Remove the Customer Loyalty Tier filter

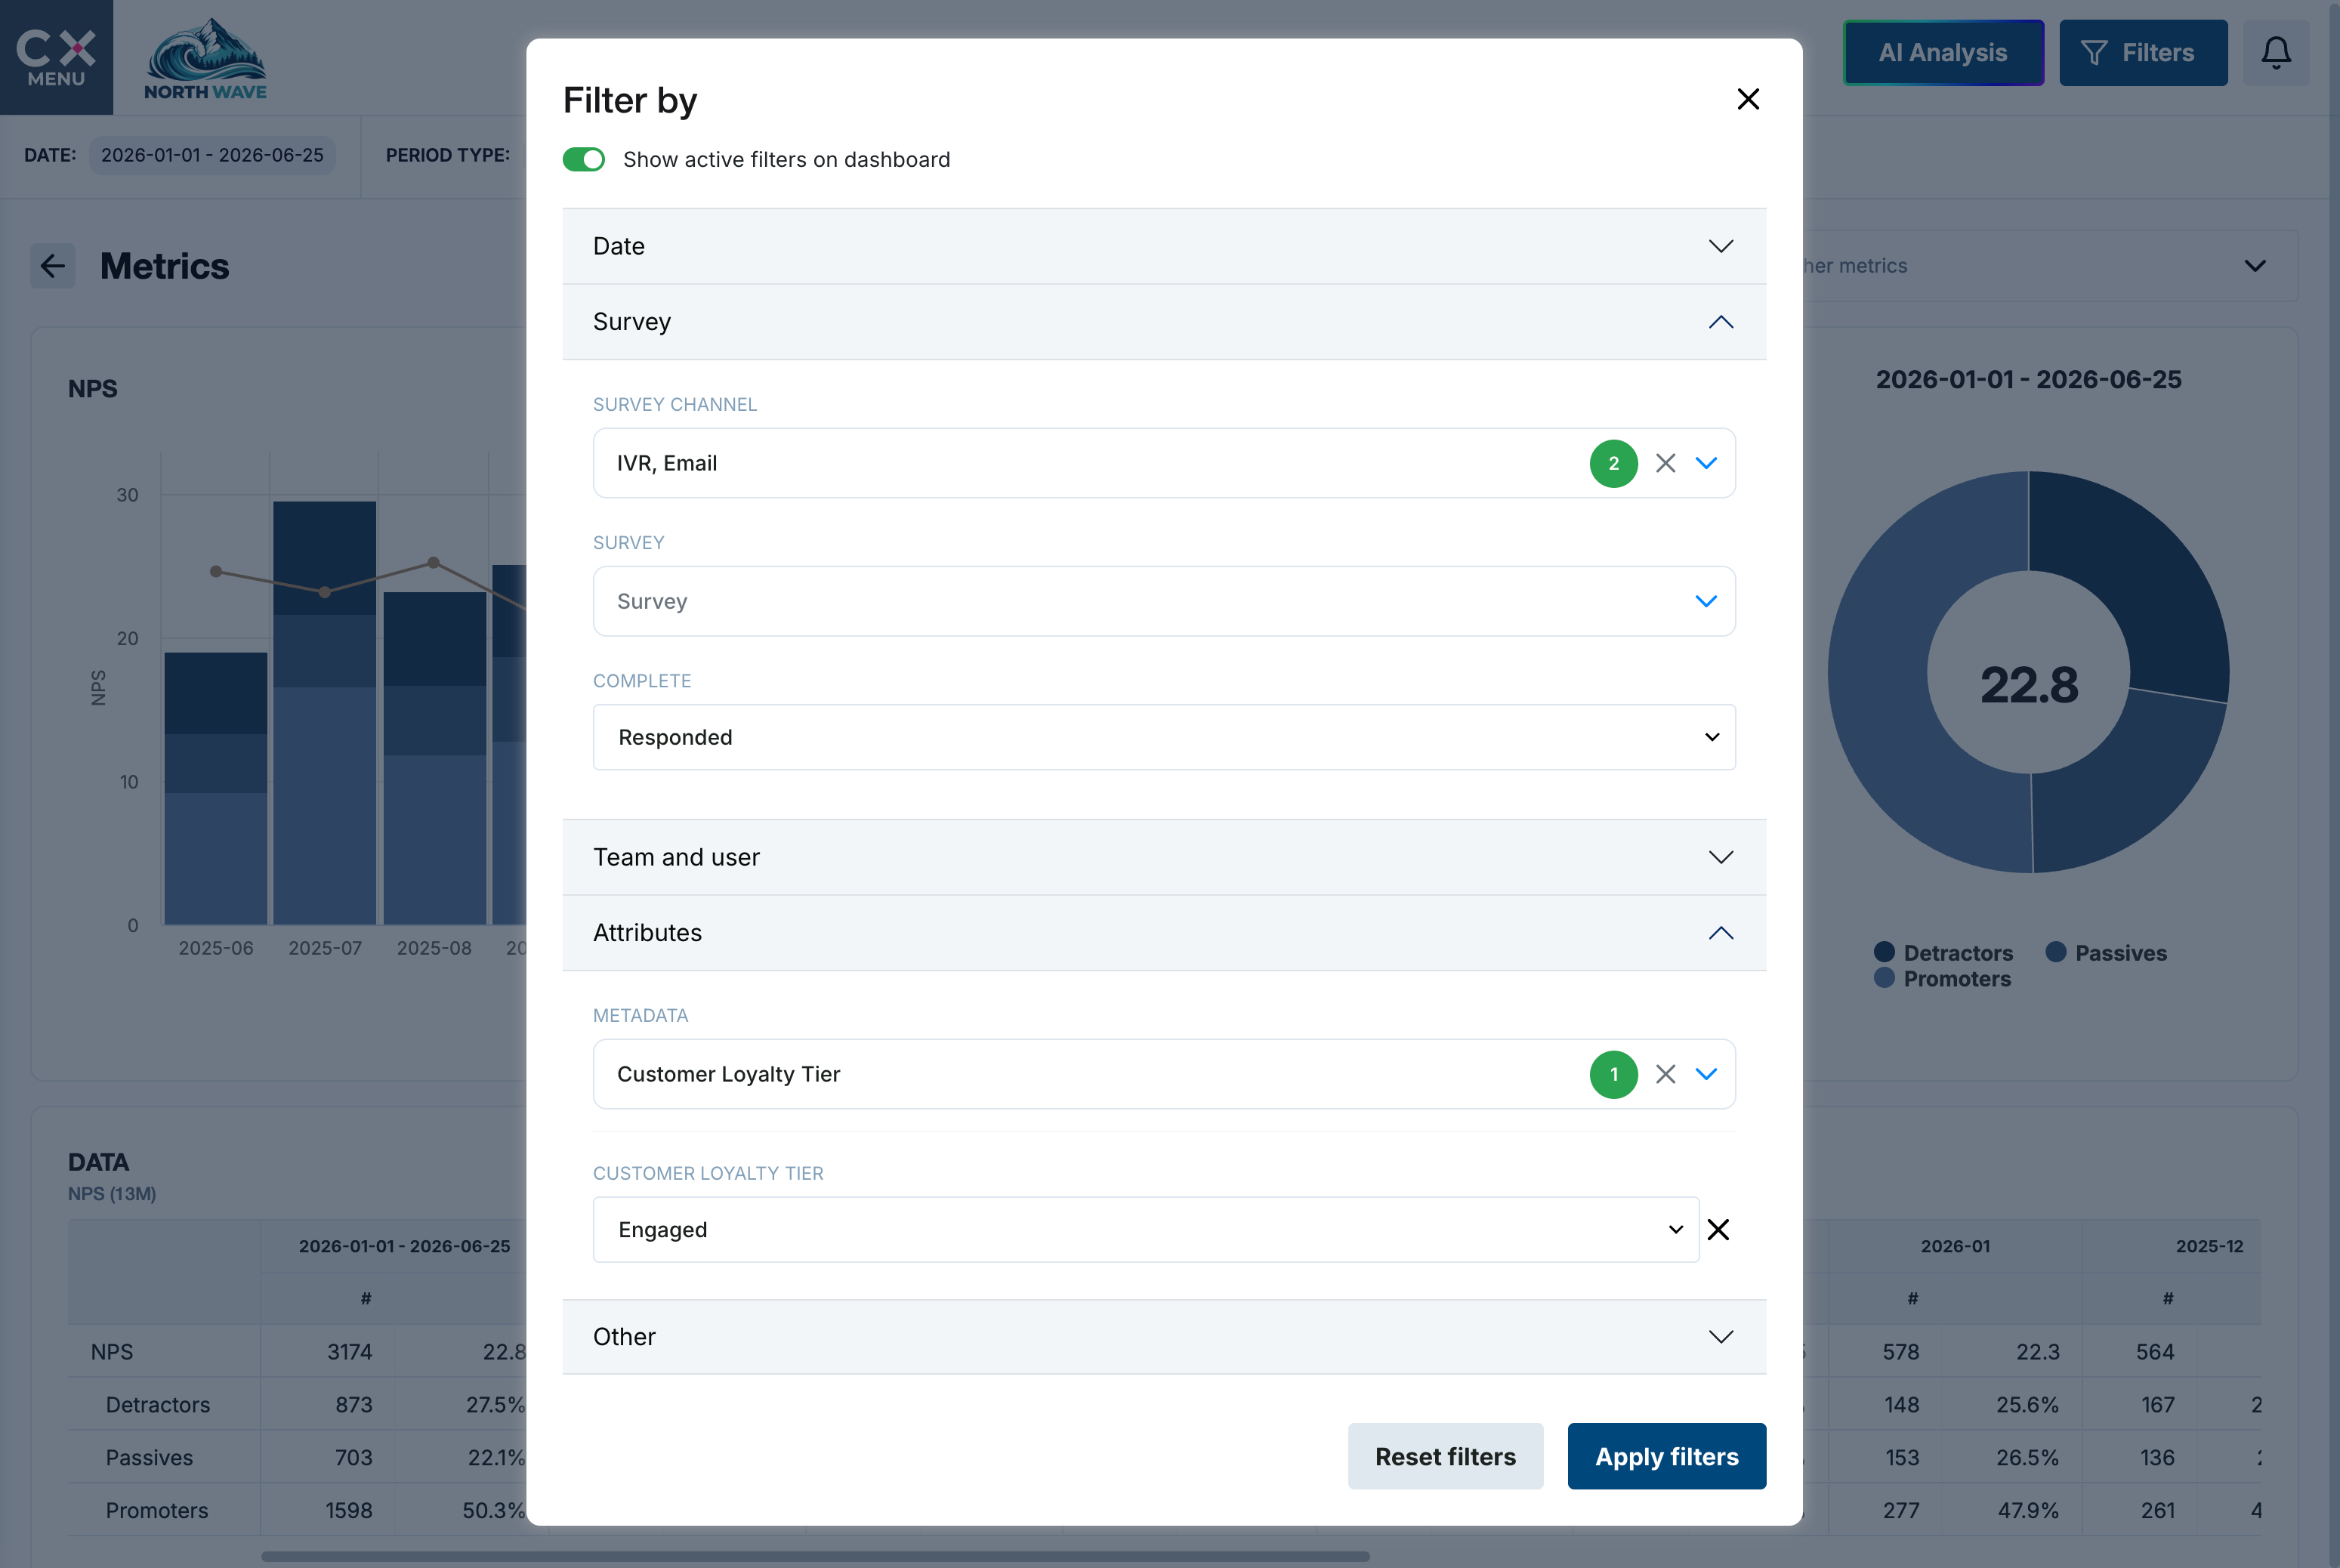1718,1230
